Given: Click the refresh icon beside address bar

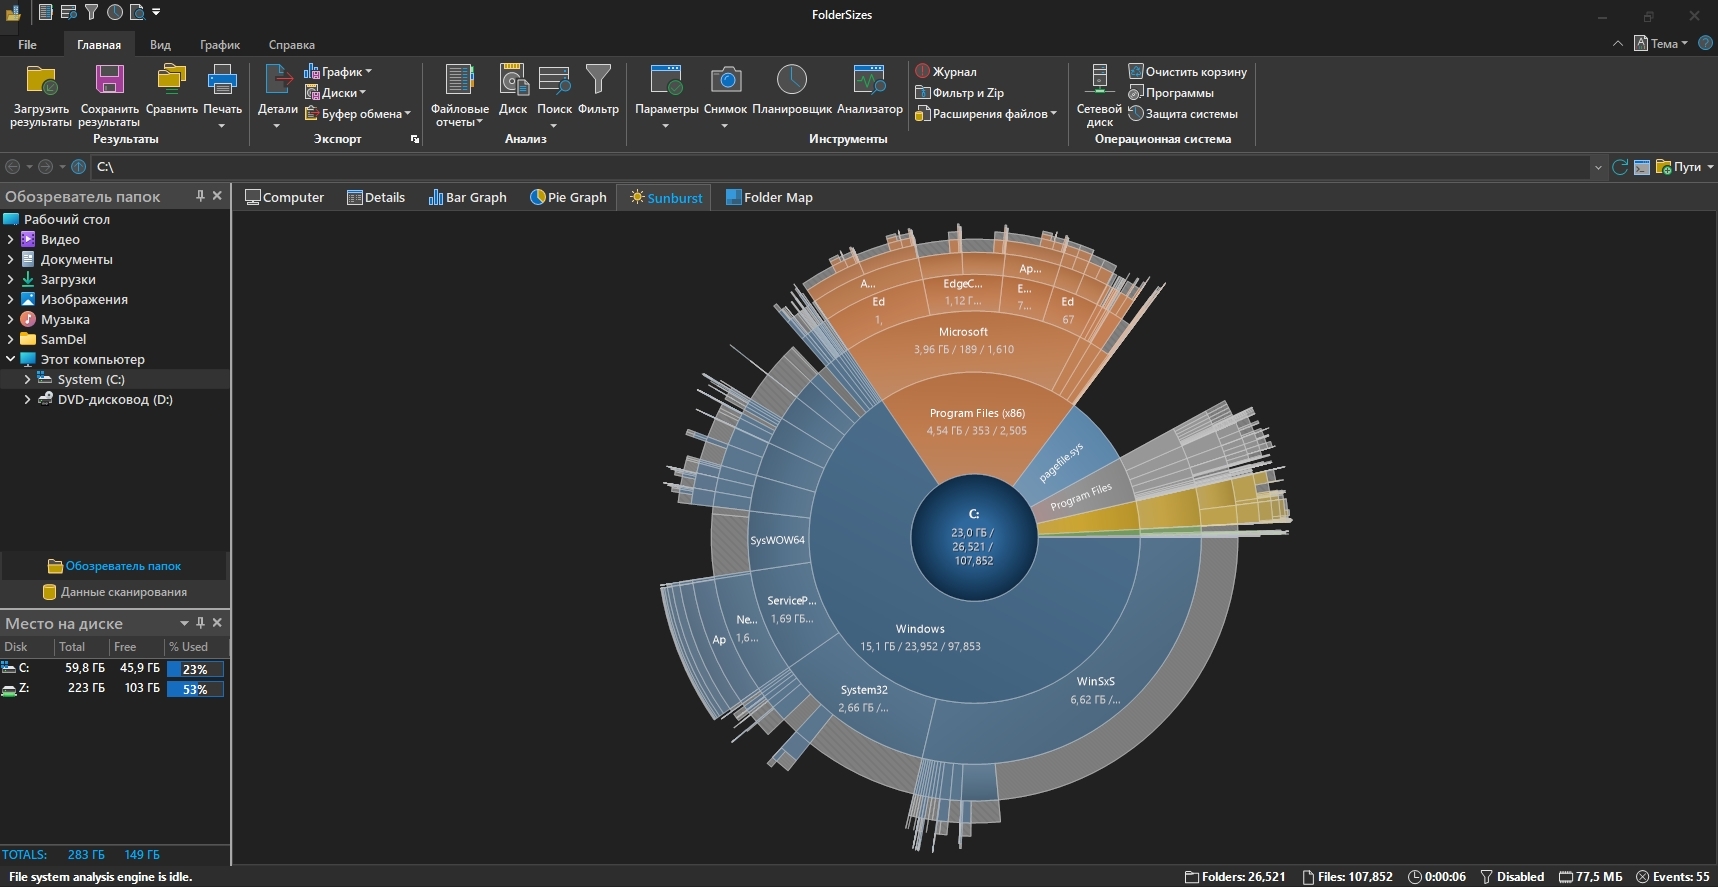Looking at the screenshot, I should pos(1620,167).
